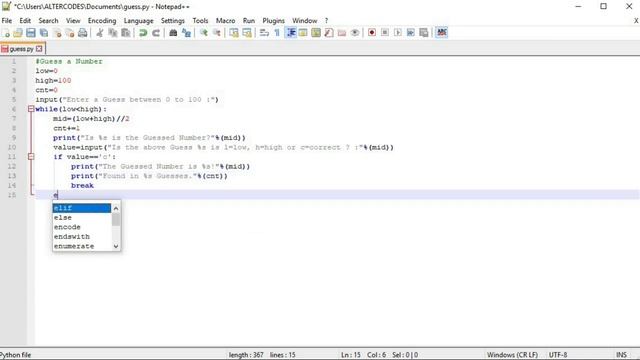Open the Run menu
The width and height of the screenshot is (640, 360).
[249, 20]
